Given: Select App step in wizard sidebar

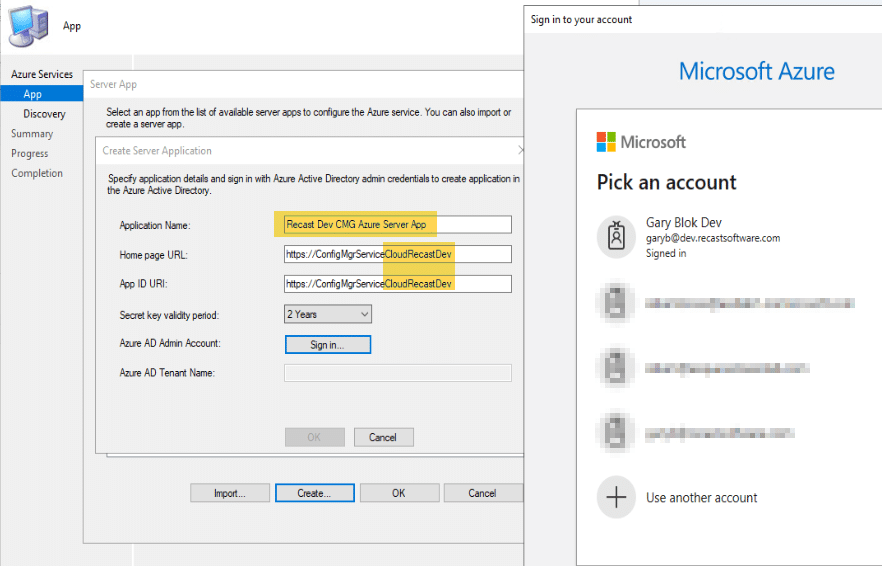Looking at the screenshot, I should [x=33, y=94].
